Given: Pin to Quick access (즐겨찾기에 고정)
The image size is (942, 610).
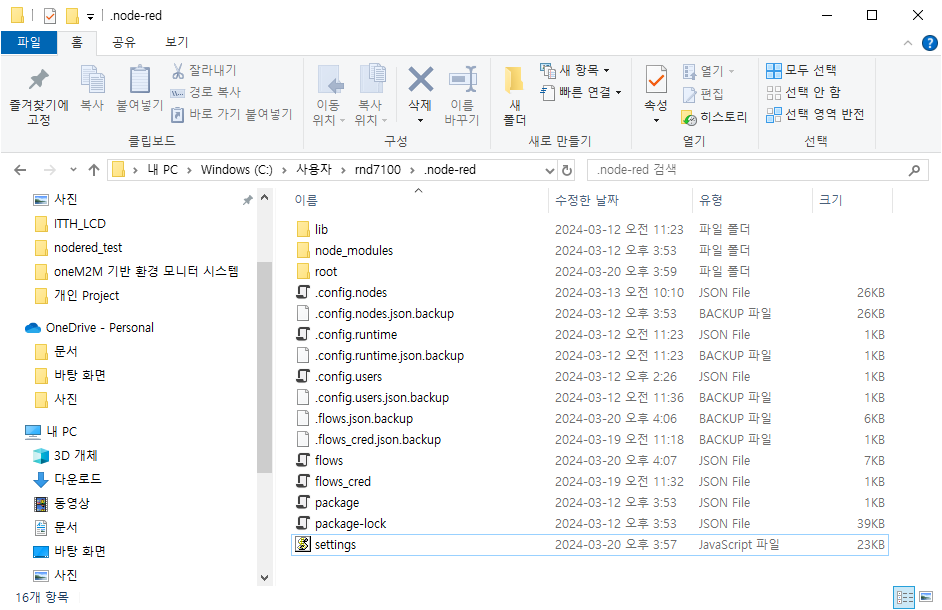Looking at the screenshot, I should (x=38, y=96).
